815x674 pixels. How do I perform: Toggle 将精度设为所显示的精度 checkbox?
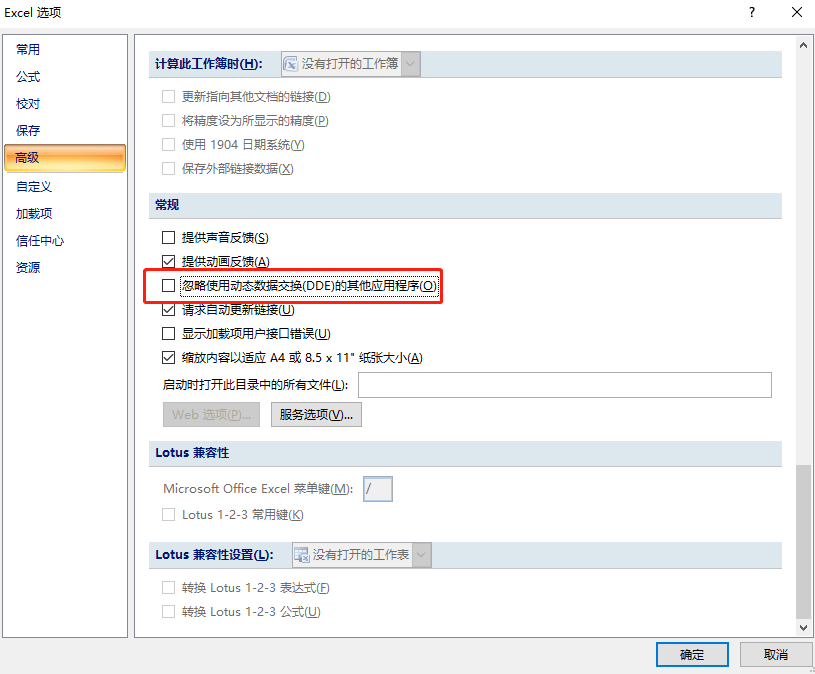[x=168, y=121]
